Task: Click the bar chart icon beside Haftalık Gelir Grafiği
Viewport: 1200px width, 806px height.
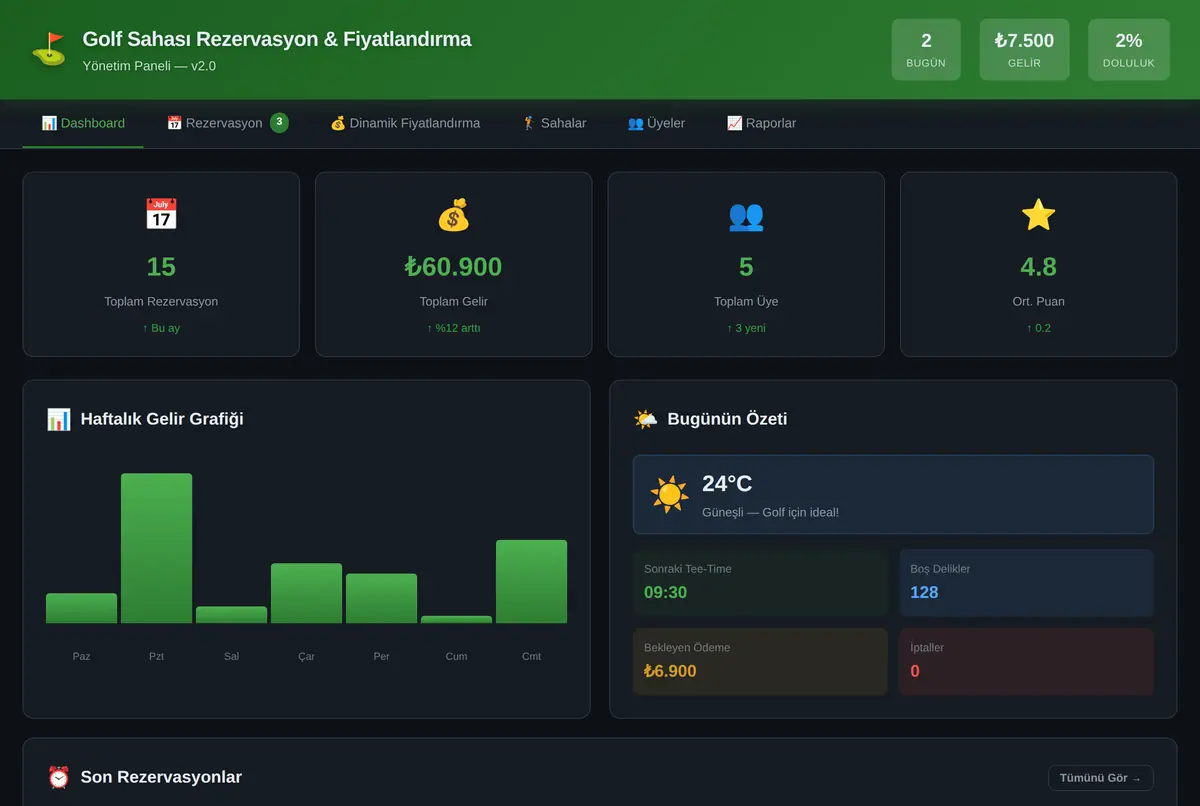Action: pos(59,419)
